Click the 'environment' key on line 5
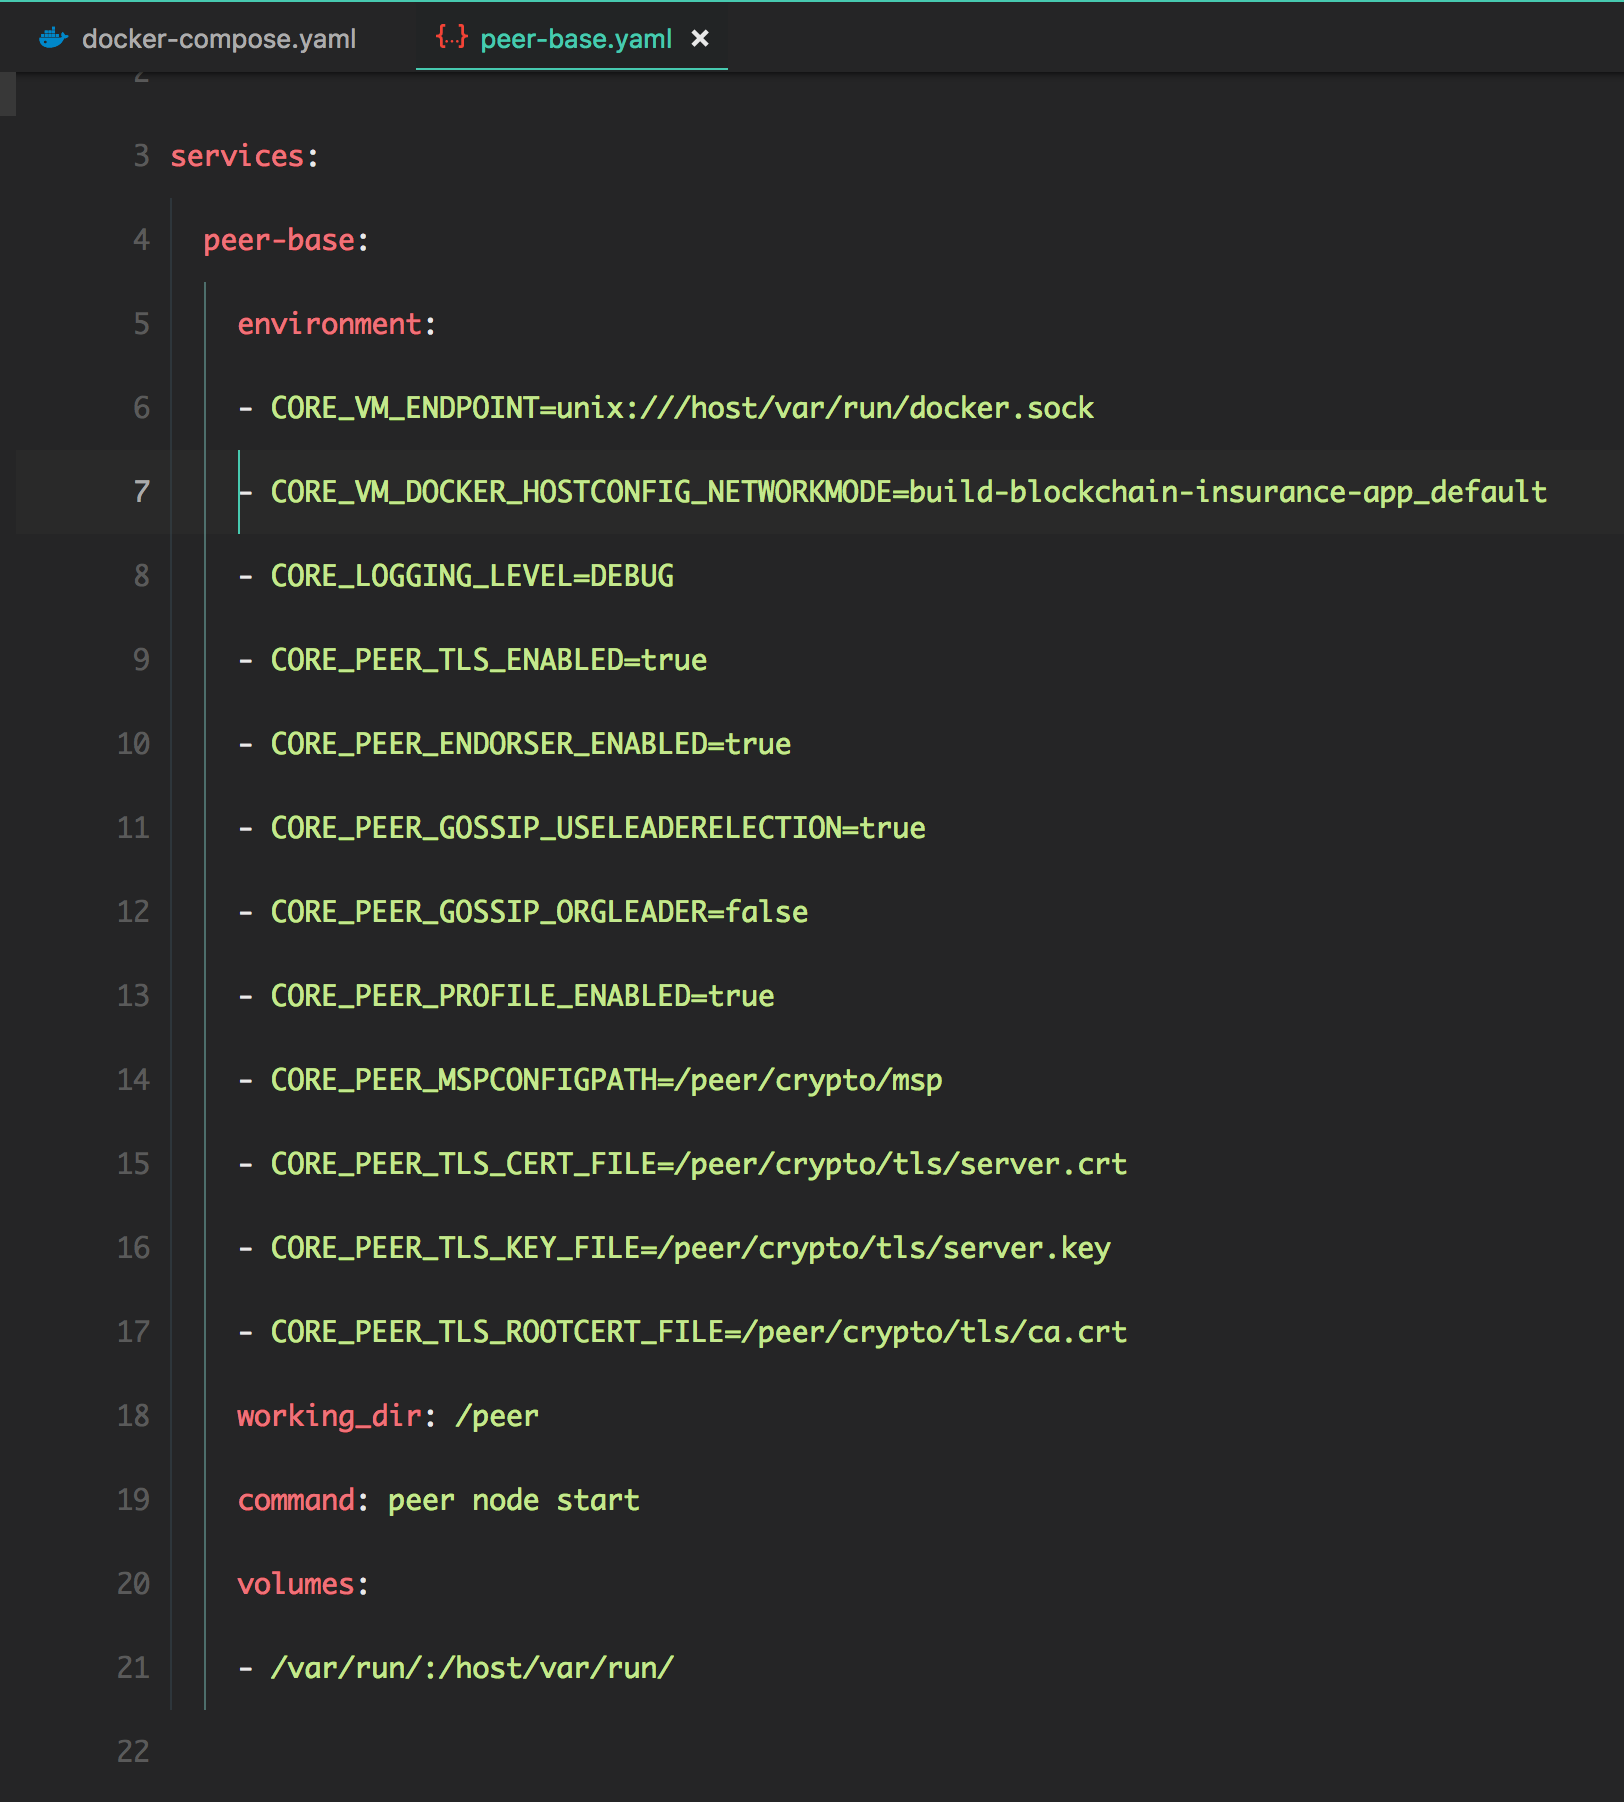 pyautogui.click(x=329, y=324)
